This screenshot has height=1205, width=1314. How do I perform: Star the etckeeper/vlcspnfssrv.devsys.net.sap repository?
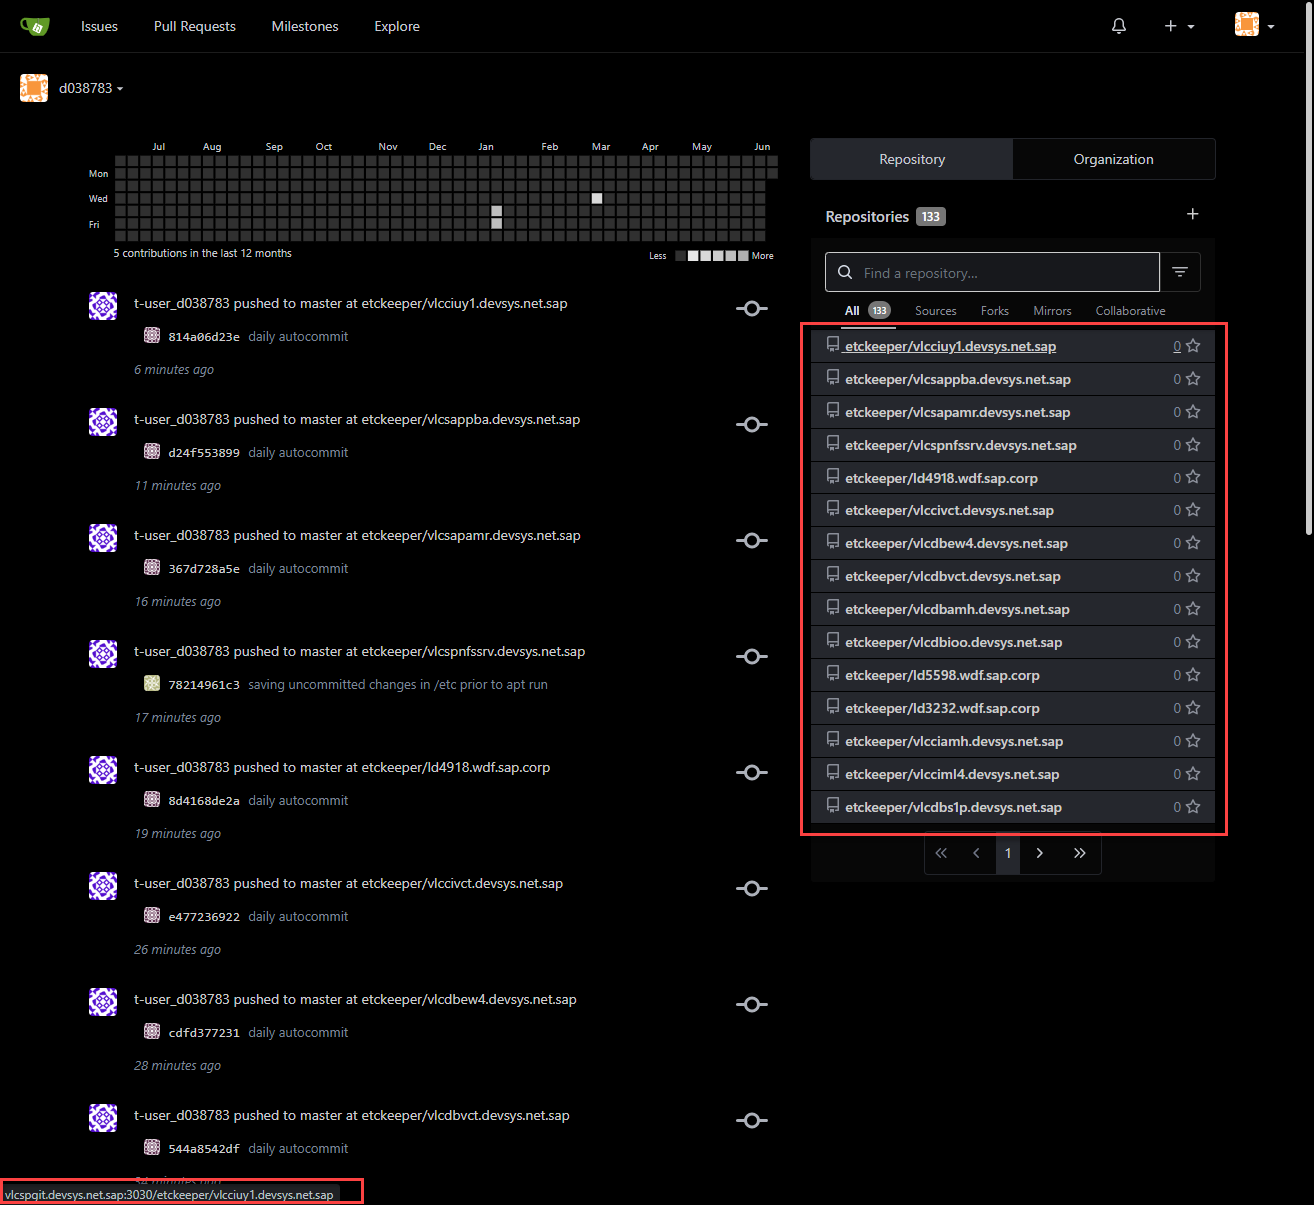(x=1193, y=445)
